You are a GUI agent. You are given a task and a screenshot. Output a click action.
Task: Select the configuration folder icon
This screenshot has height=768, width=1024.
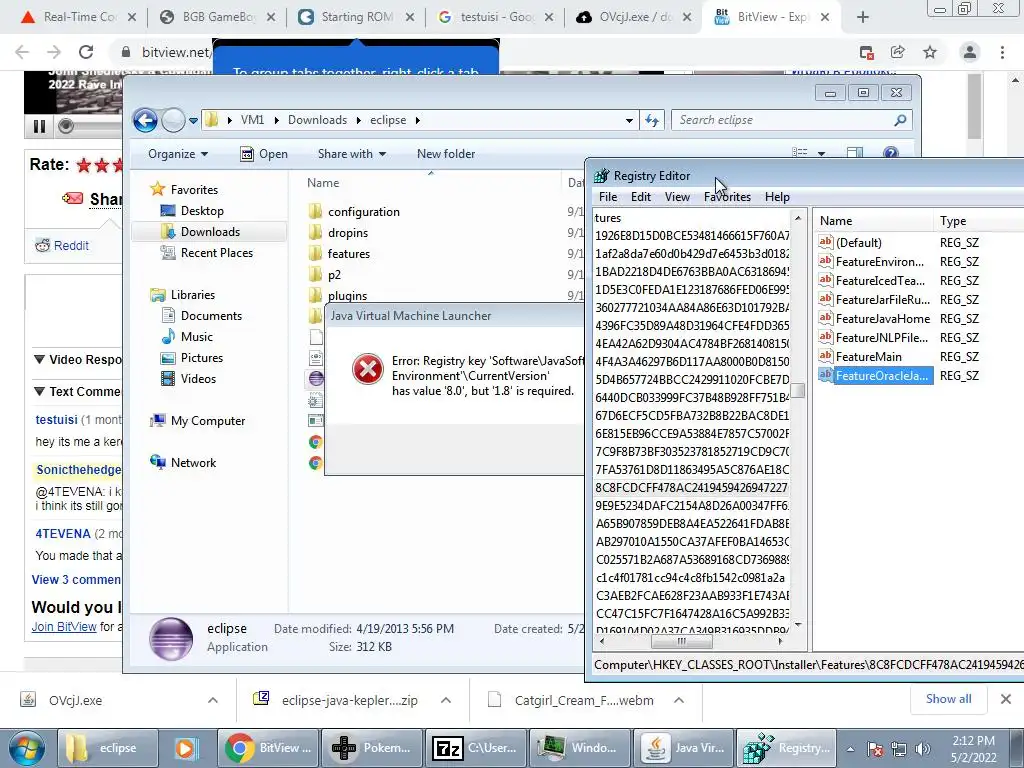click(x=315, y=212)
